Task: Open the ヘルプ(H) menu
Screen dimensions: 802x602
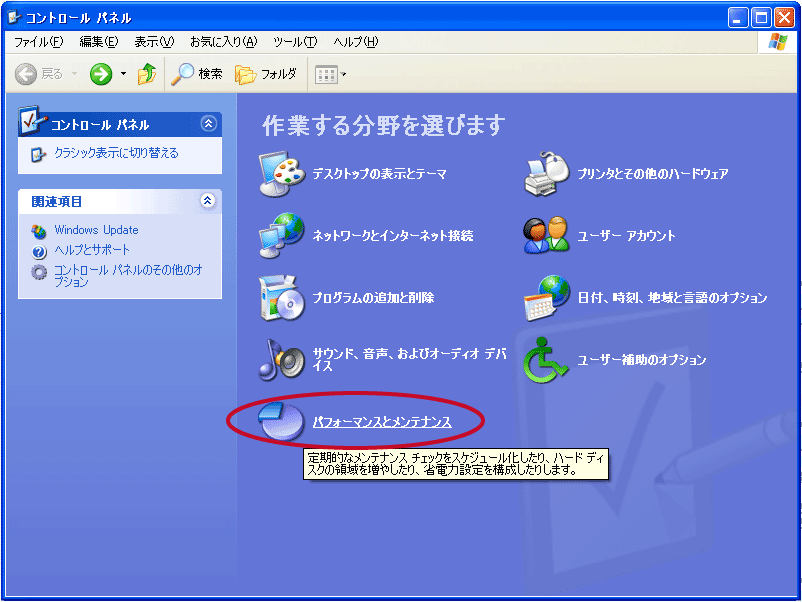Action: click(356, 42)
